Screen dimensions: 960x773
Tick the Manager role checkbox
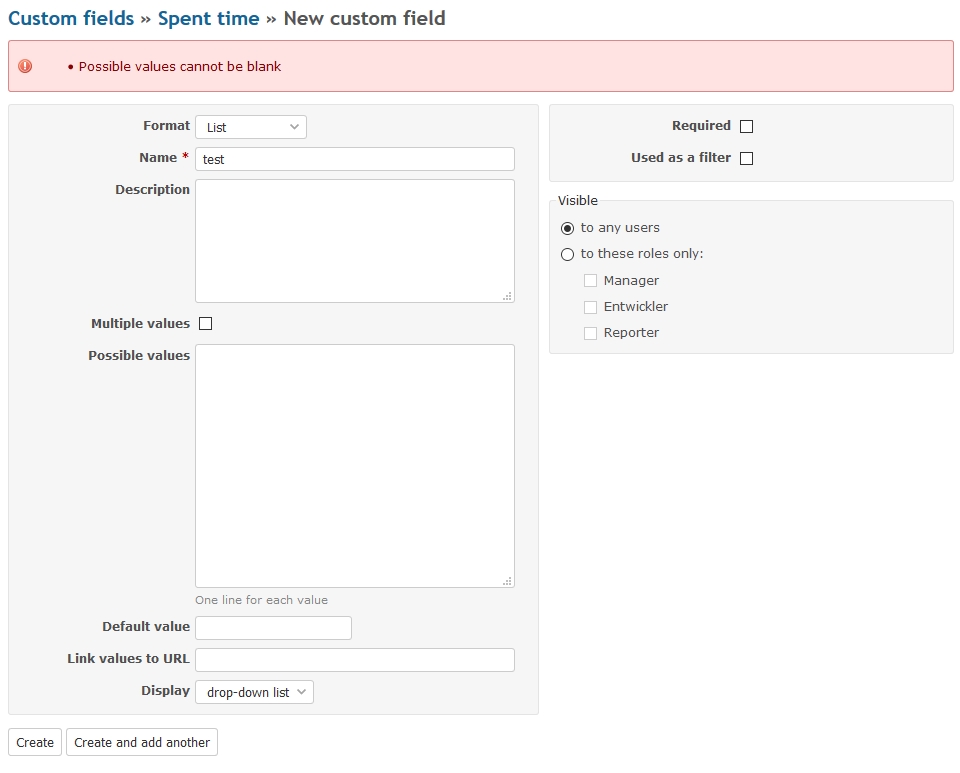[590, 281]
